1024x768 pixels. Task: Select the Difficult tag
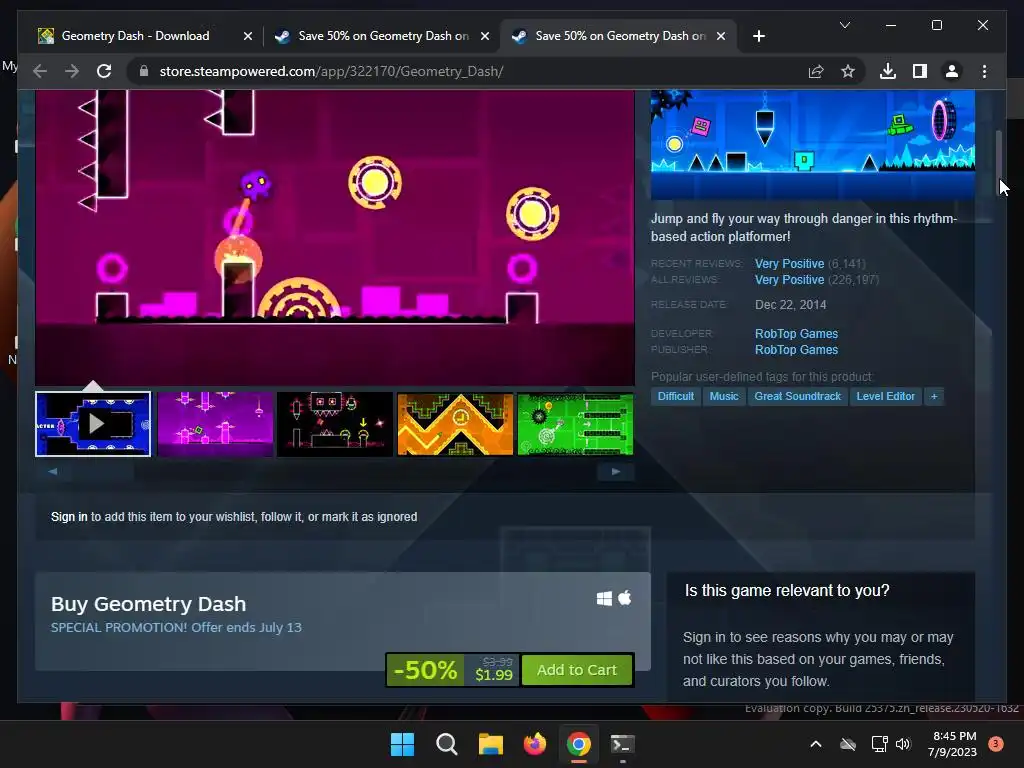pyautogui.click(x=675, y=396)
